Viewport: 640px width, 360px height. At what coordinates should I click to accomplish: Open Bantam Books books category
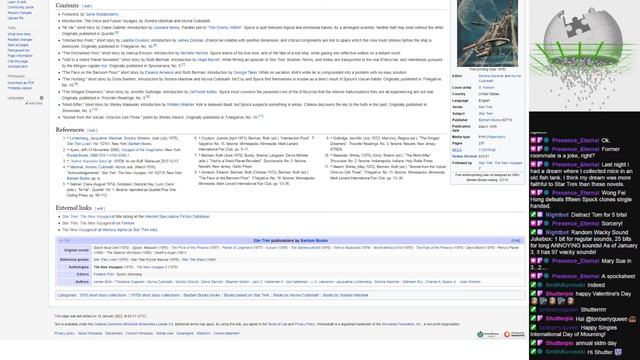pos(202,295)
